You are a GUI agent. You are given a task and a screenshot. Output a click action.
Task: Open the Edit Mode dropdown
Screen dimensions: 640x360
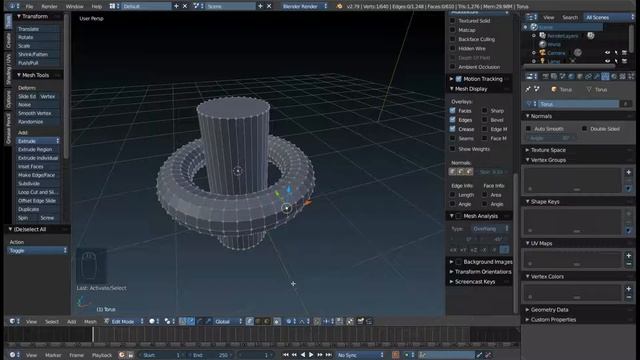tap(124, 321)
